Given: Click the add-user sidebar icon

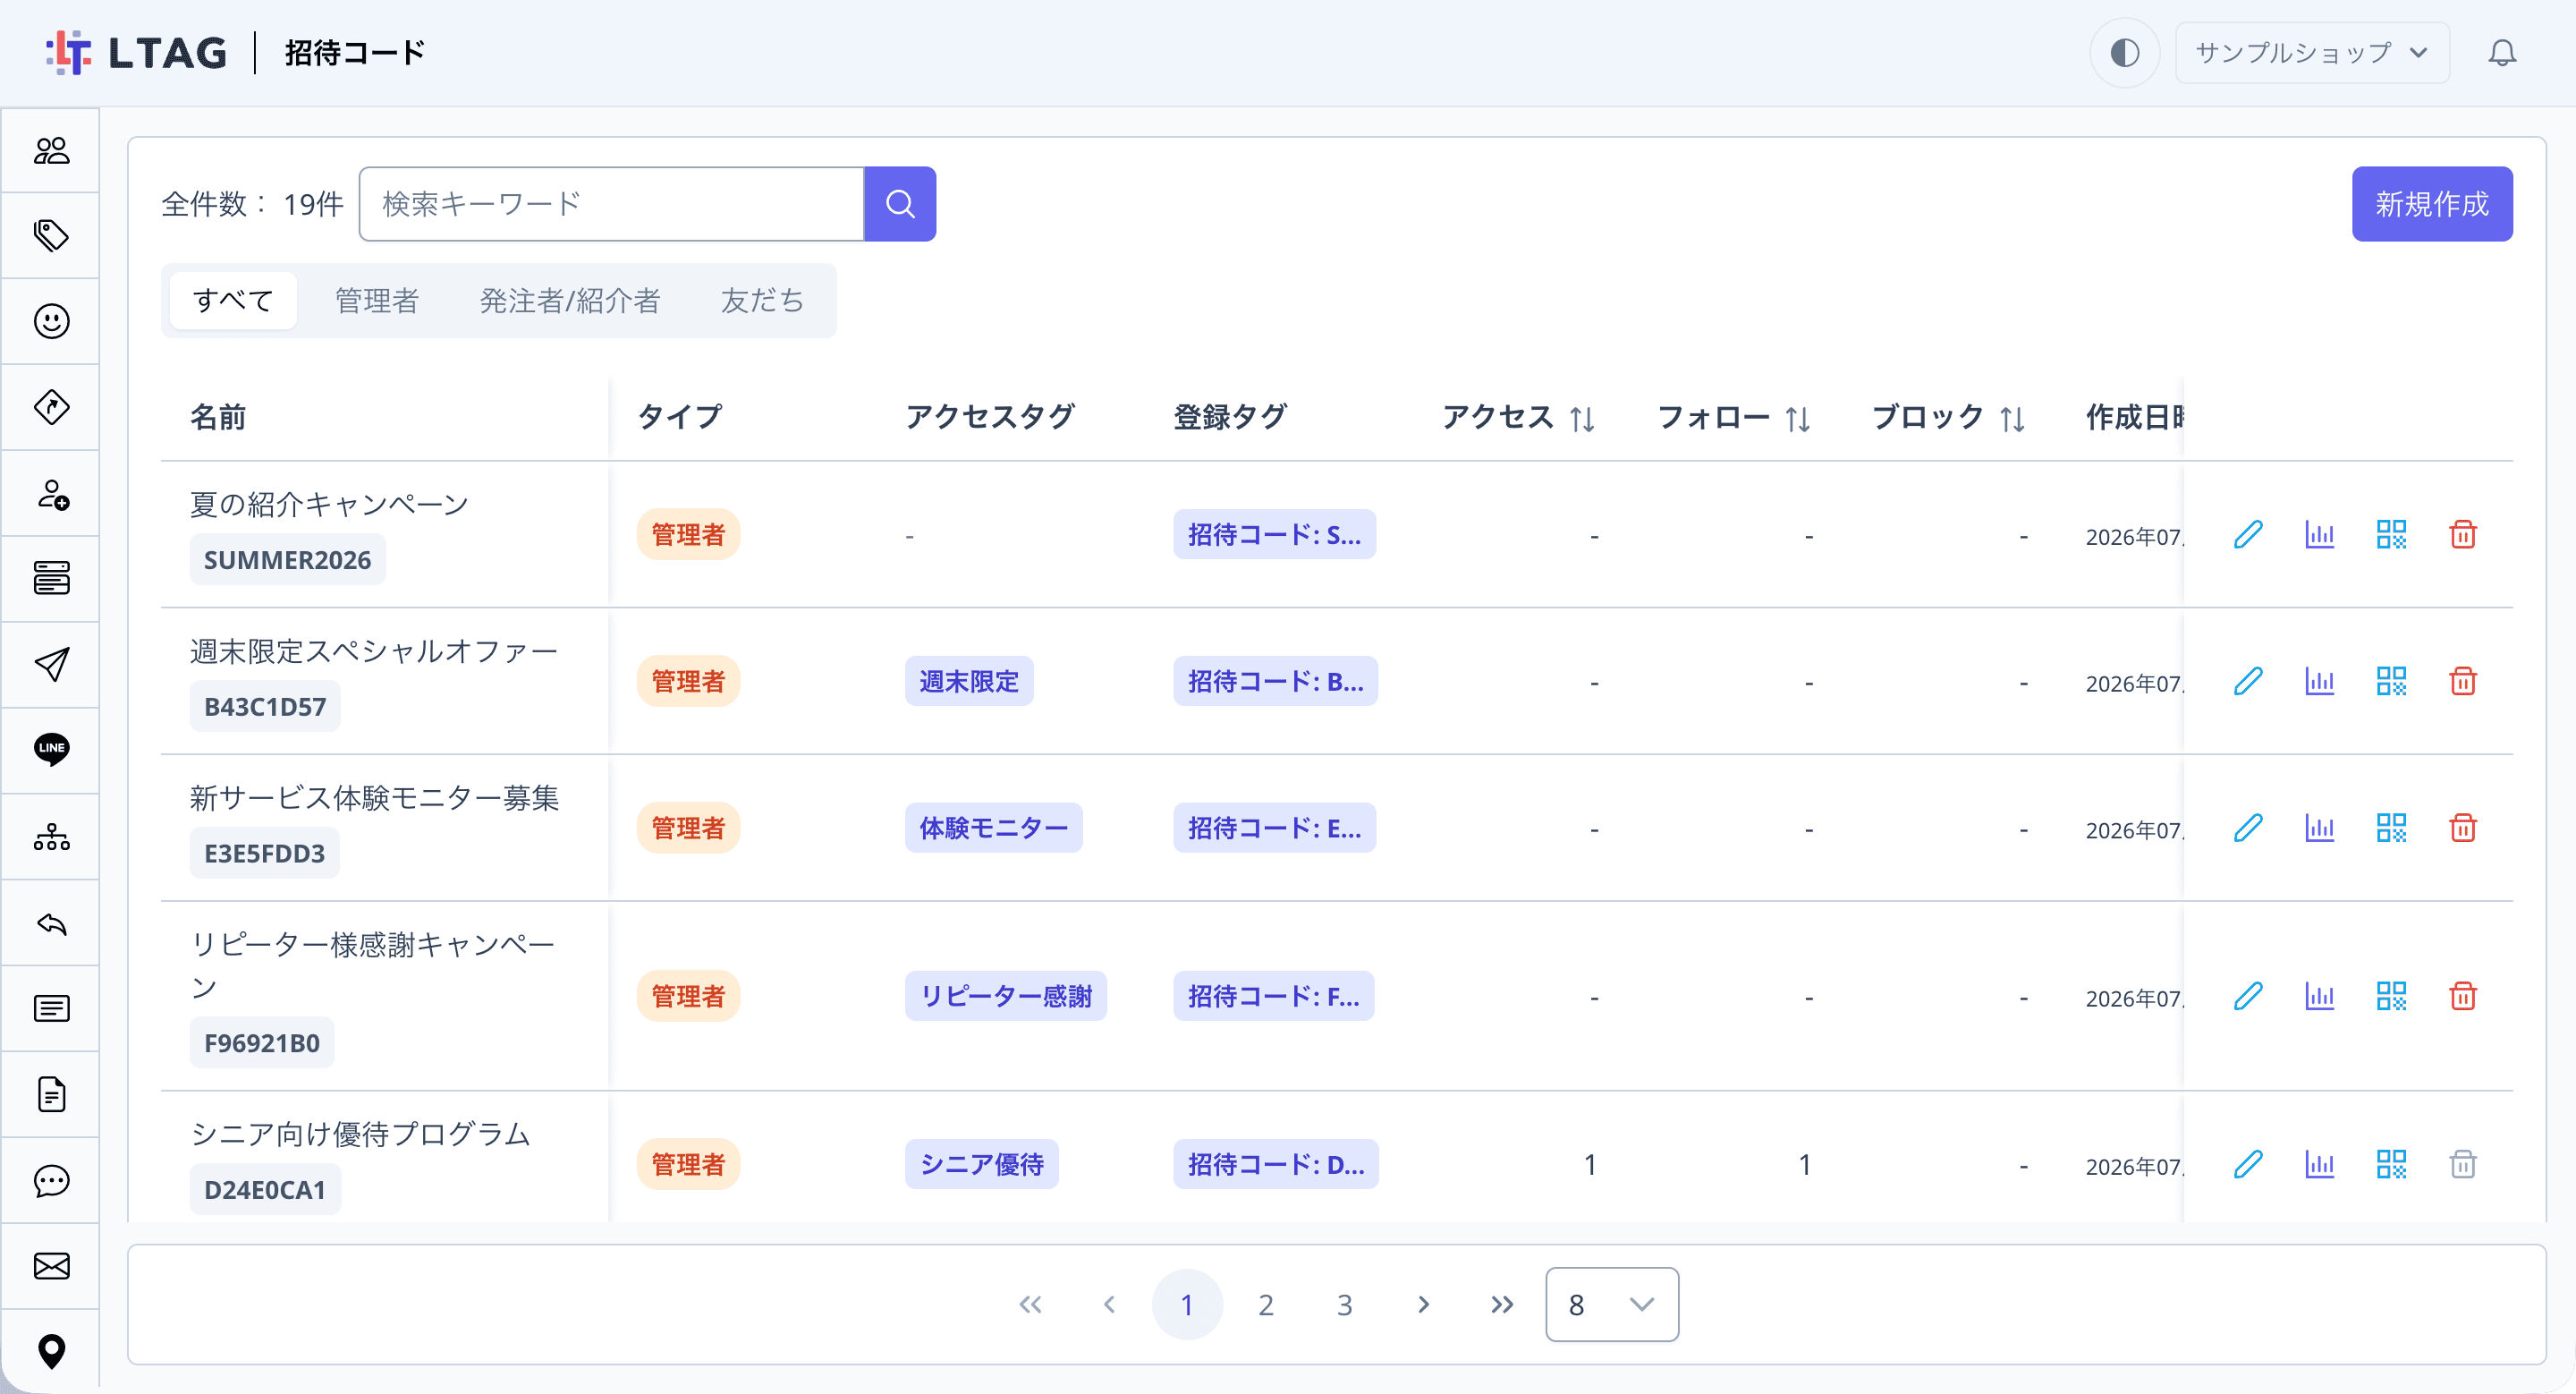Looking at the screenshot, I should pyautogui.click(x=51, y=494).
